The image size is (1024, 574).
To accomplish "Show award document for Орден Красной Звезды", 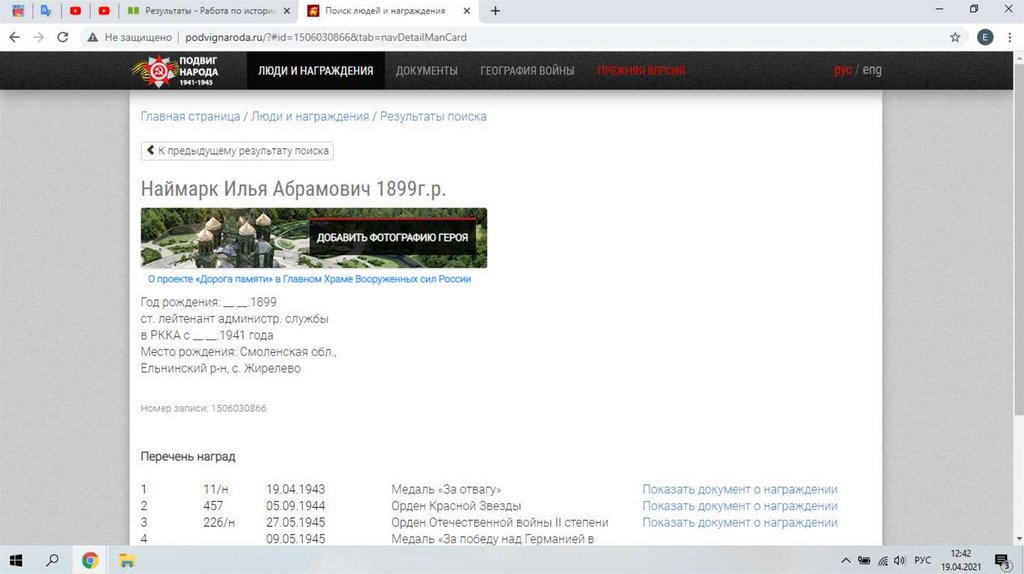I will tap(739, 506).
